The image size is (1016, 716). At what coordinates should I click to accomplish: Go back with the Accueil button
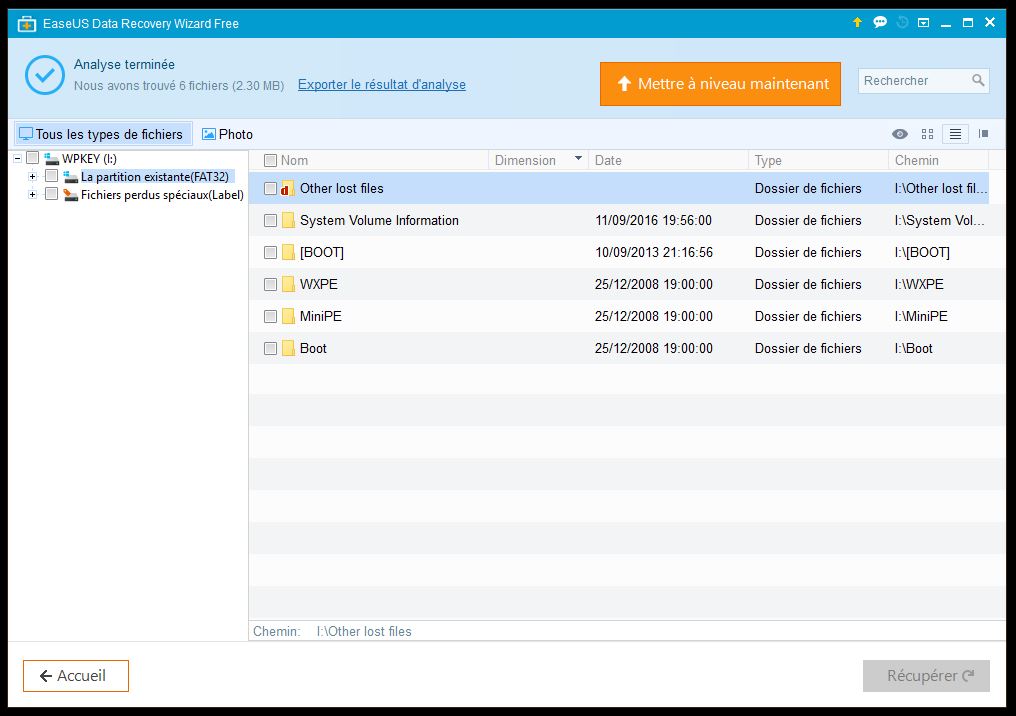pyautogui.click(x=76, y=676)
